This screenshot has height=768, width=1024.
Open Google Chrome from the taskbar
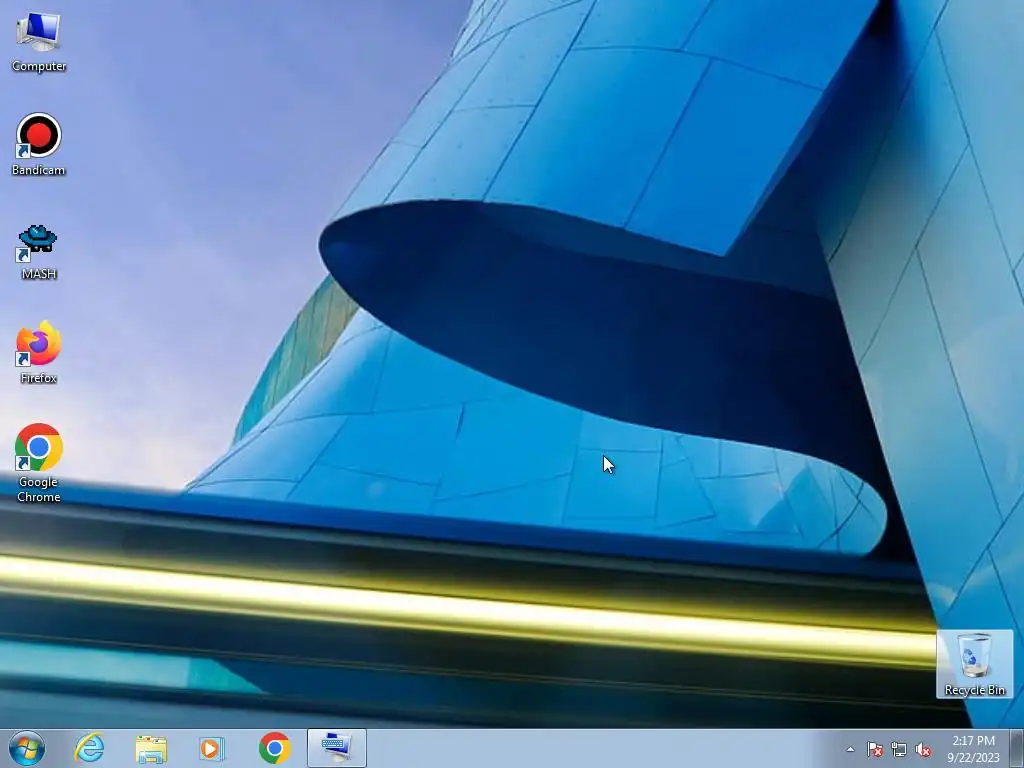[x=274, y=748]
